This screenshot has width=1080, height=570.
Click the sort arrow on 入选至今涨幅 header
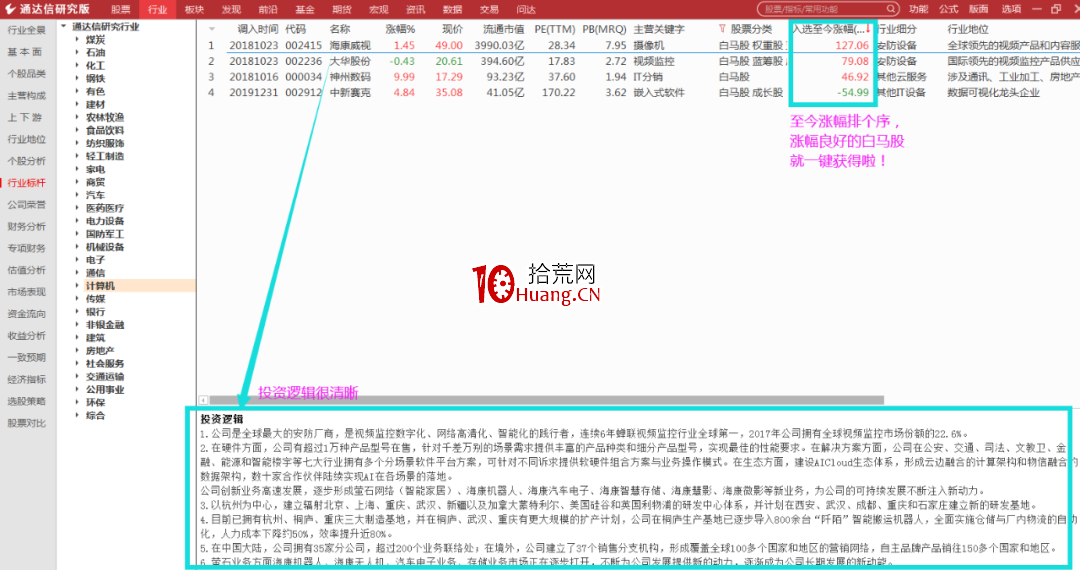[868, 29]
